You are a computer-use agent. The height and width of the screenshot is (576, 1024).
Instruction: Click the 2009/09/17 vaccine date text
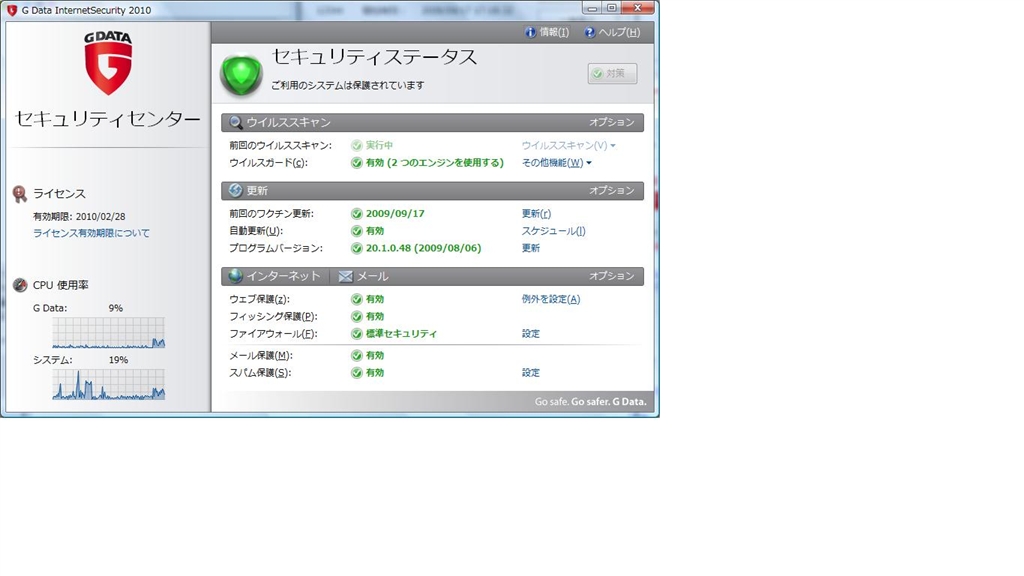[x=395, y=214]
